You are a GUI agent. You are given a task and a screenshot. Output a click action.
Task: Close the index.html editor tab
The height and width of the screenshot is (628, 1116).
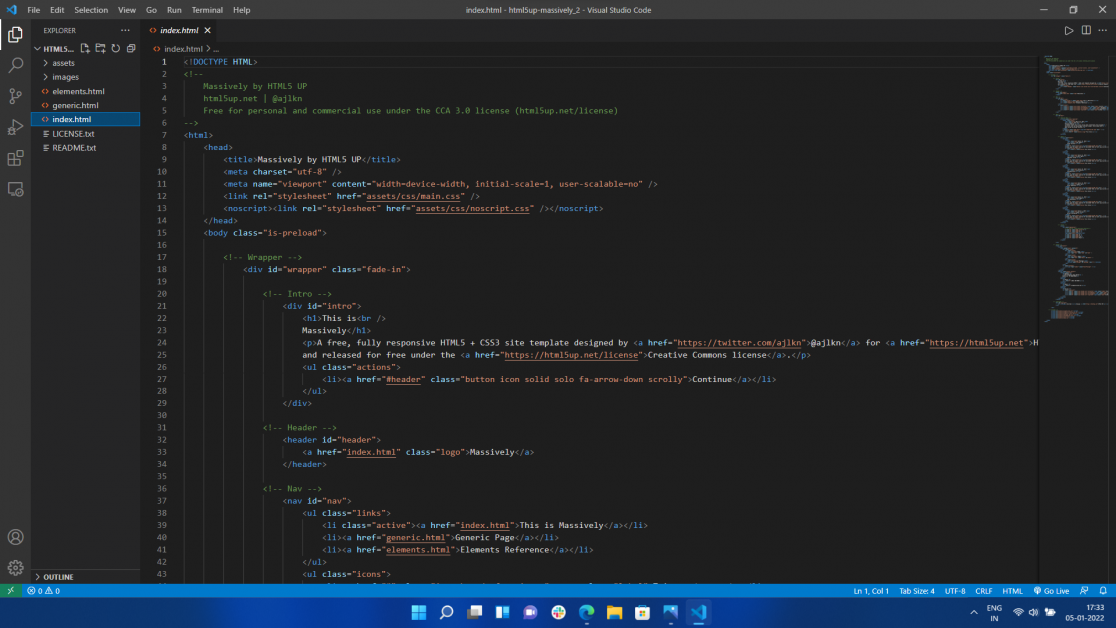click(x=206, y=30)
